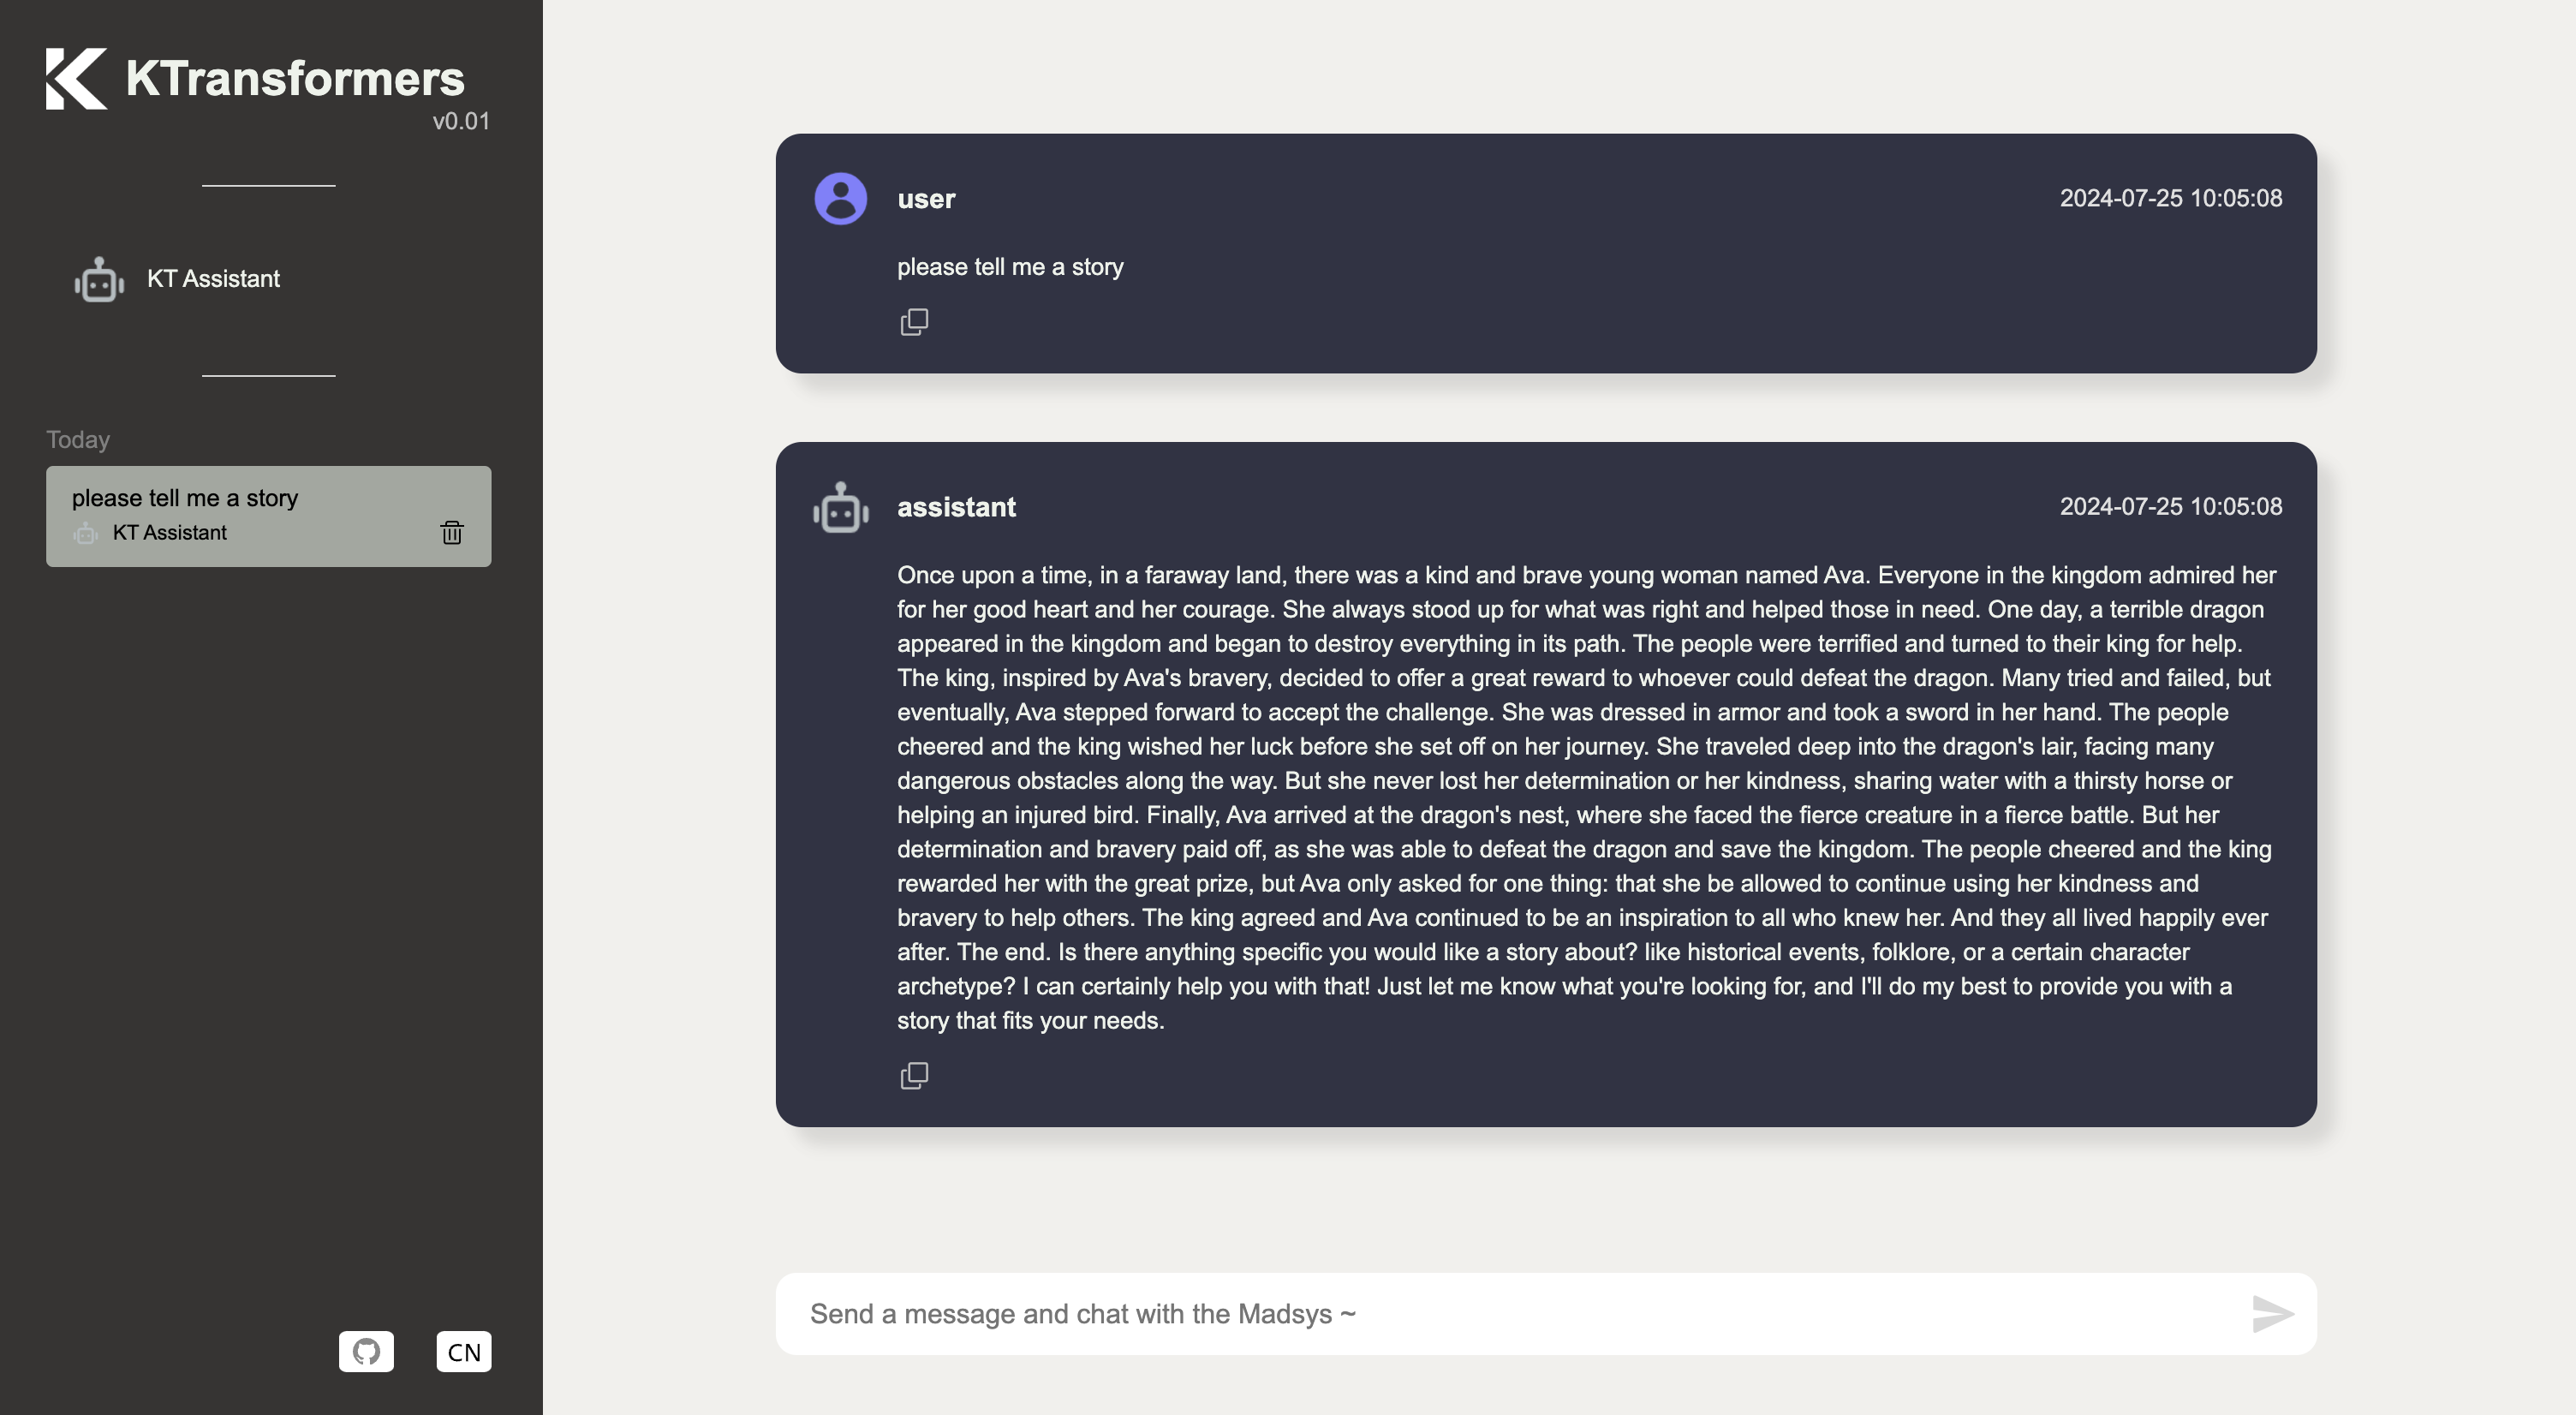Click the KT Assistant robot icon
2576x1415 pixels.
[99, 280]
